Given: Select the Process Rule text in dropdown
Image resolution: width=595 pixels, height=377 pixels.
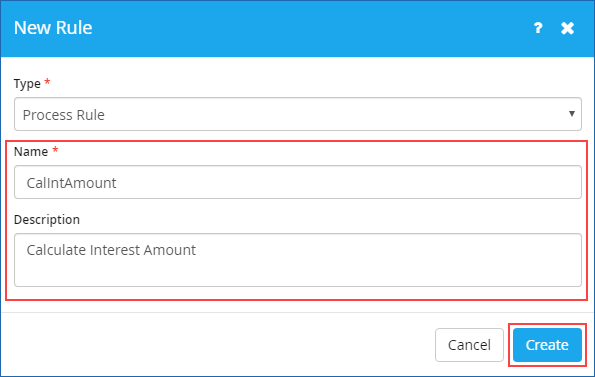Looking at the screenshot, I should pyautogui.click(x=63, y=115).
